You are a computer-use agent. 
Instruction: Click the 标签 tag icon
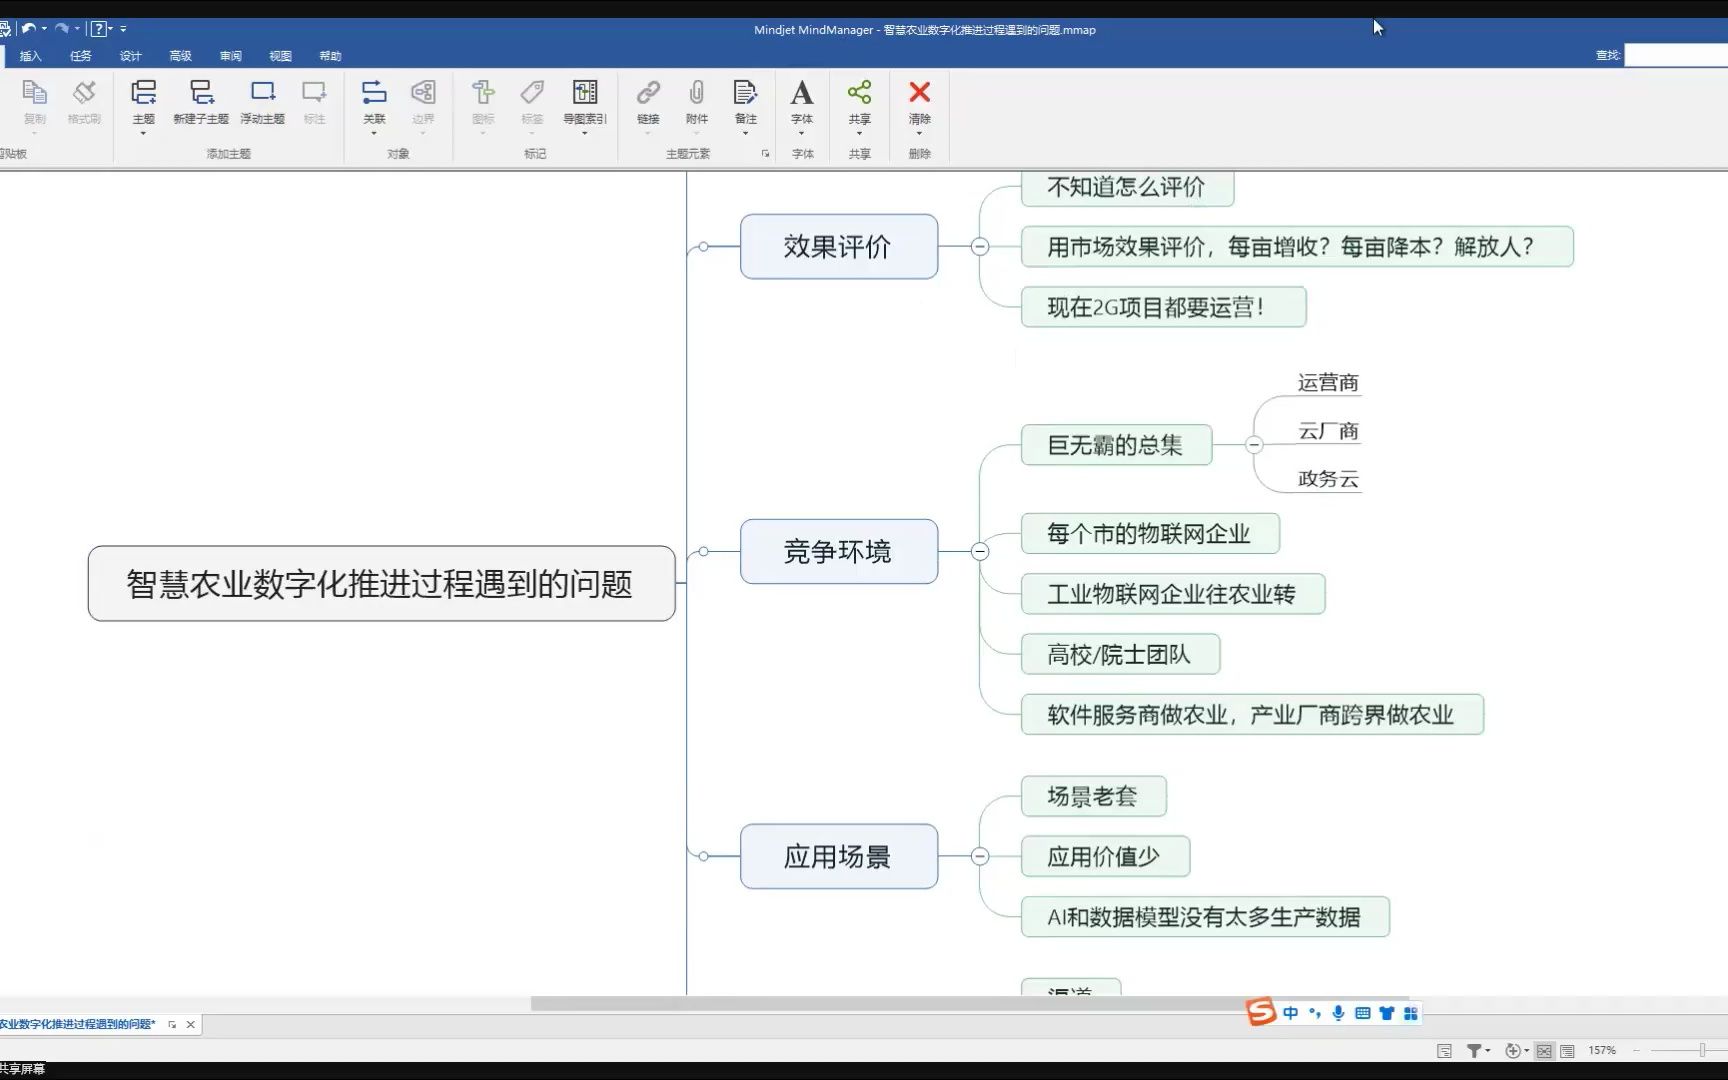(532, 93)
